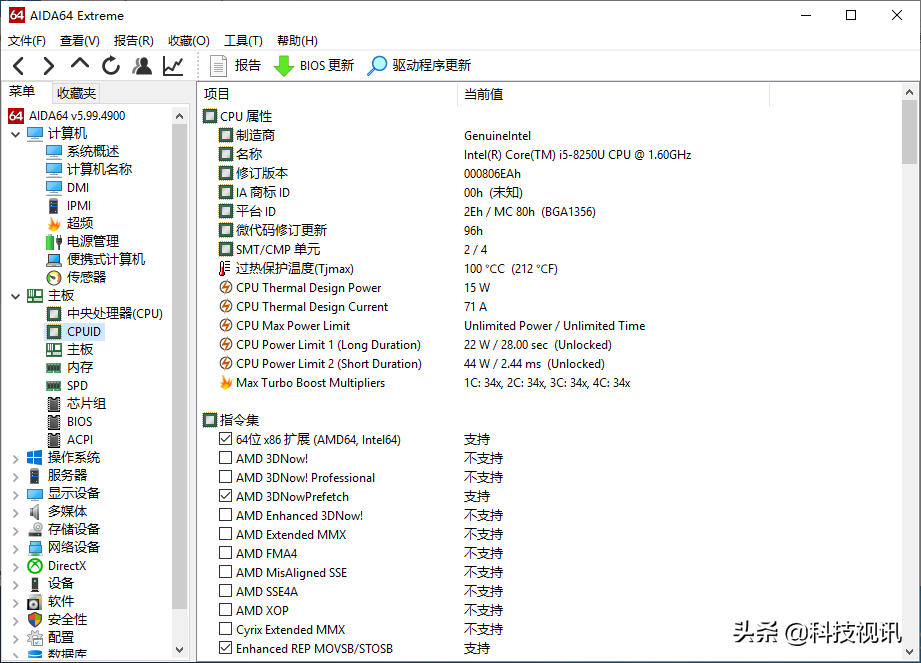Expand the 显示设备 tree node

(15, 494)
